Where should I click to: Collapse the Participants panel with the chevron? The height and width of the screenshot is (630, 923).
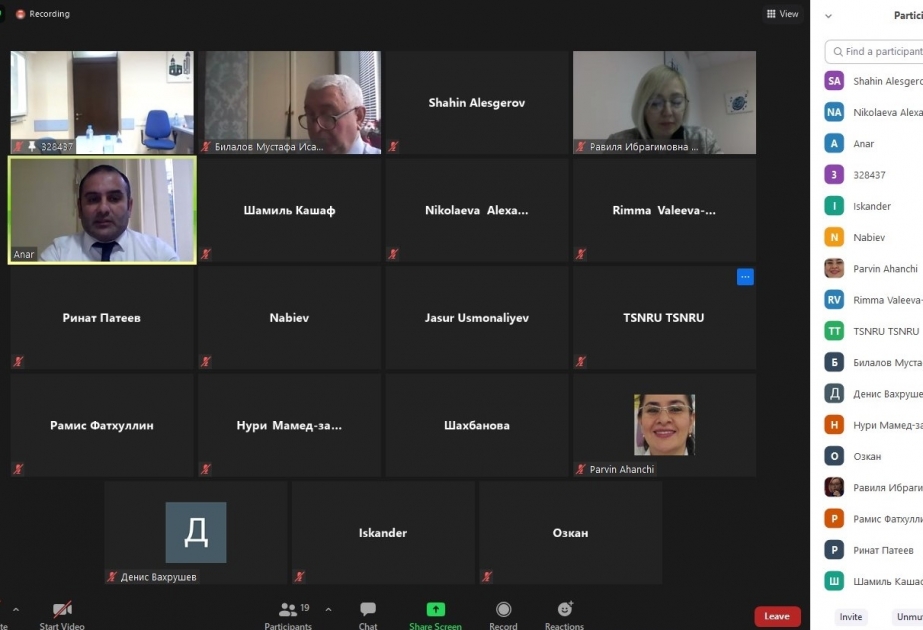click(828, 16)
